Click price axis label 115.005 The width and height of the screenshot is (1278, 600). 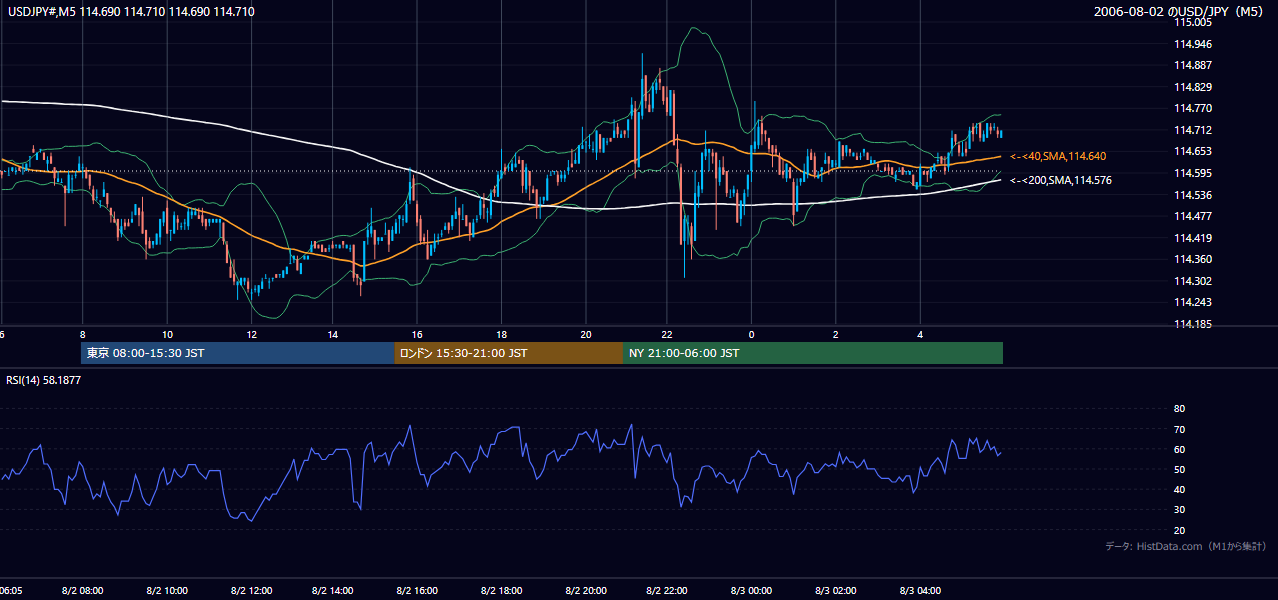click(1194, 22)
